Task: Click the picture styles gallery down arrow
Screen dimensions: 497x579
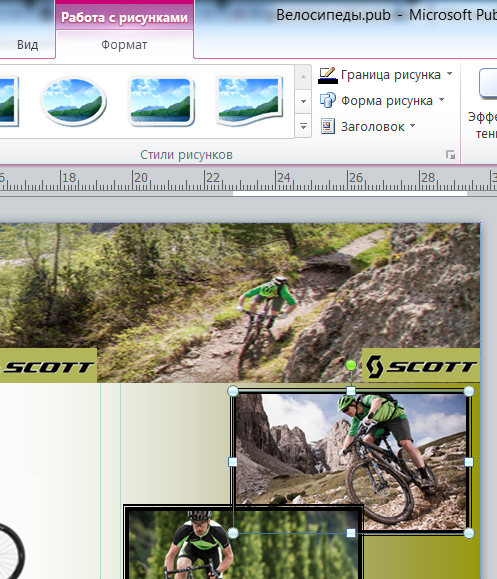Action: point(303,101)
